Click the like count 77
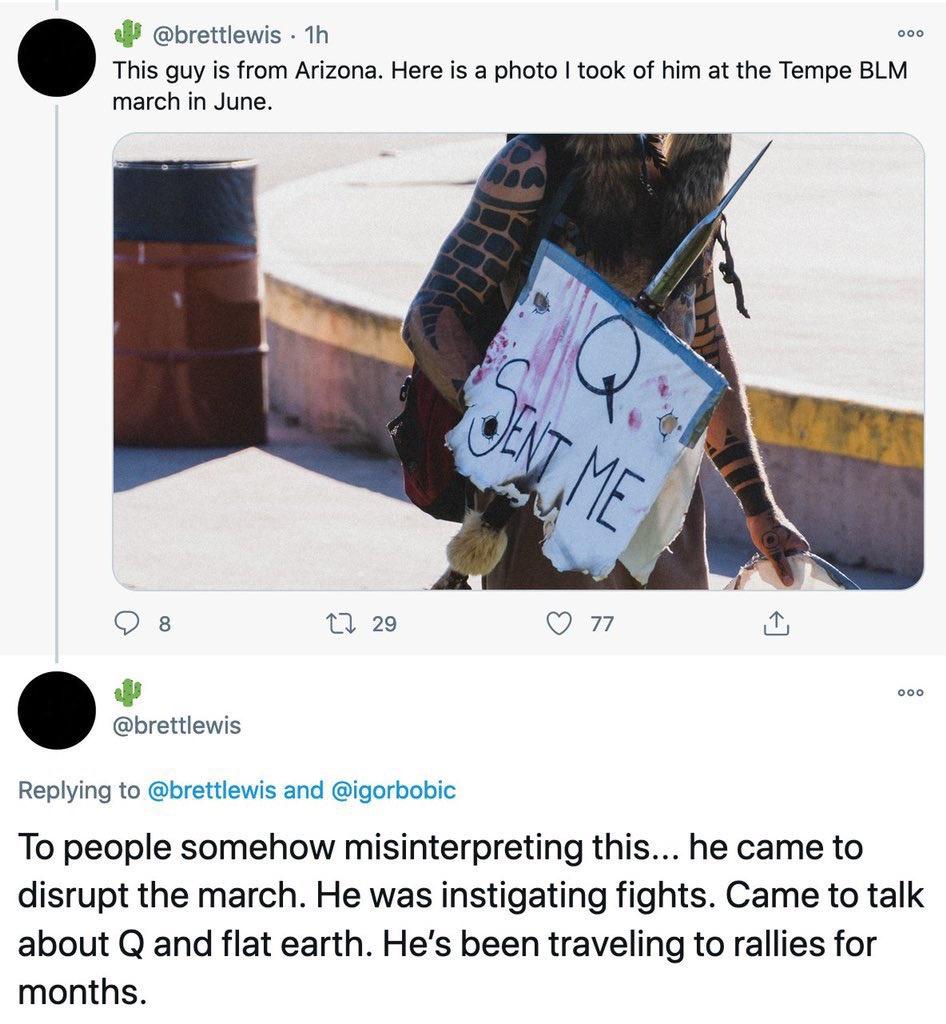The width and height of the screenshot is (946, 1024). click(x=602, y=624)
